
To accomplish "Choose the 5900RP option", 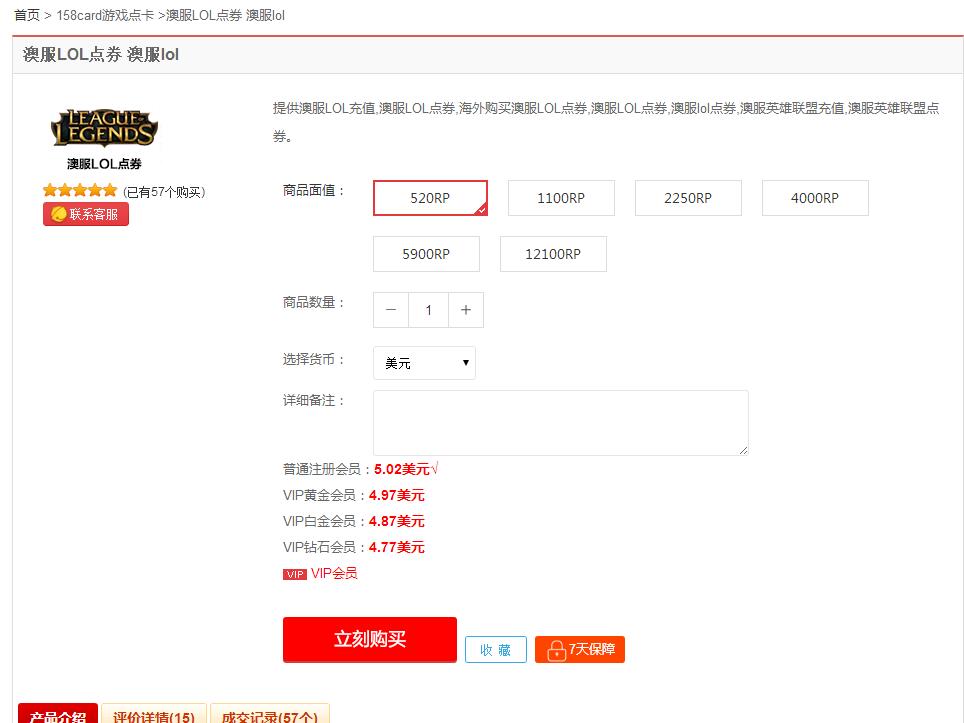I will click(426, 254).
